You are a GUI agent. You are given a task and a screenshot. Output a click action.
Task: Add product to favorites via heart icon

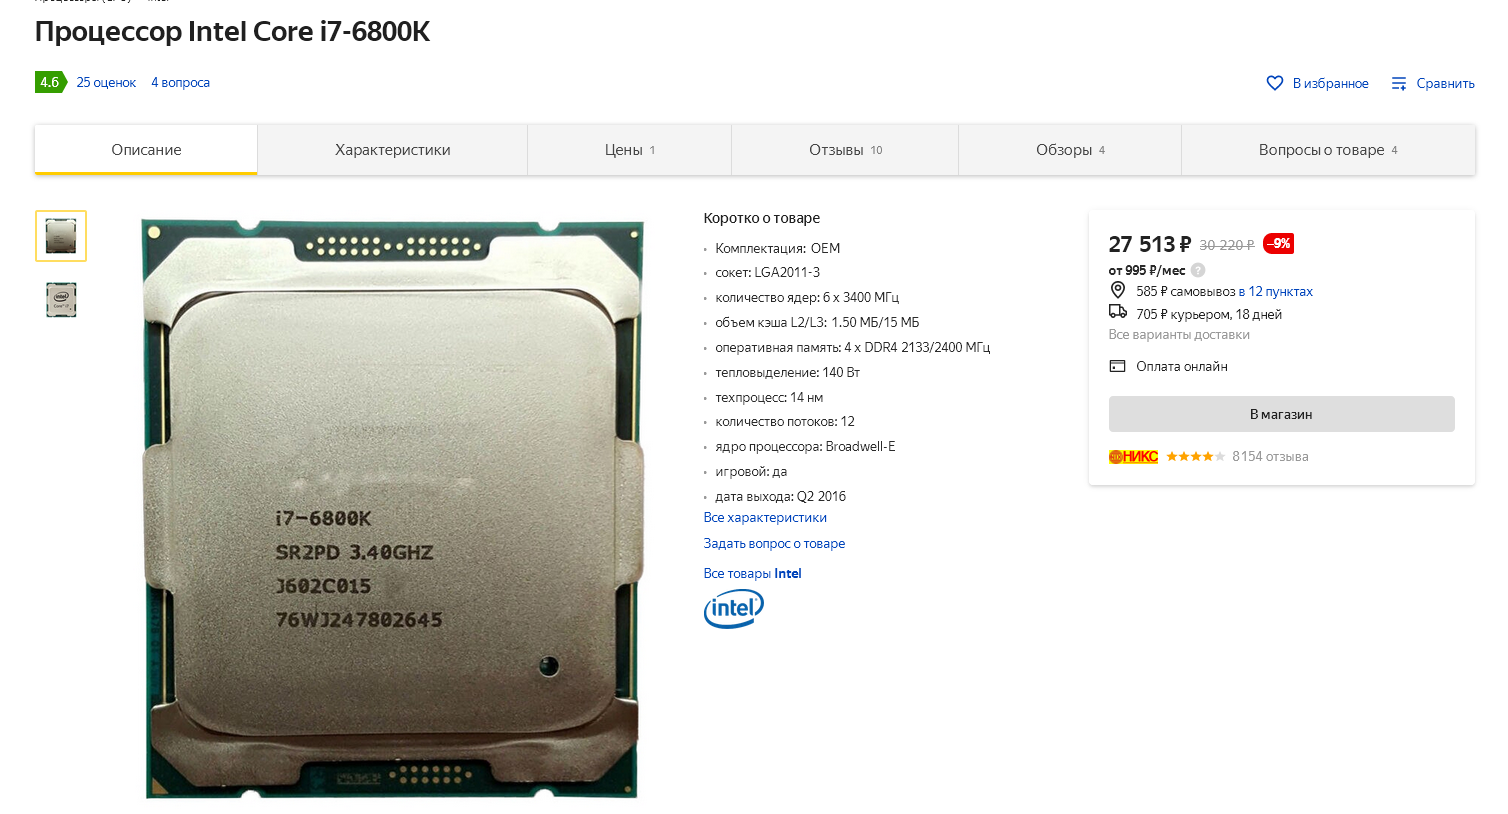coord(1275,83)
